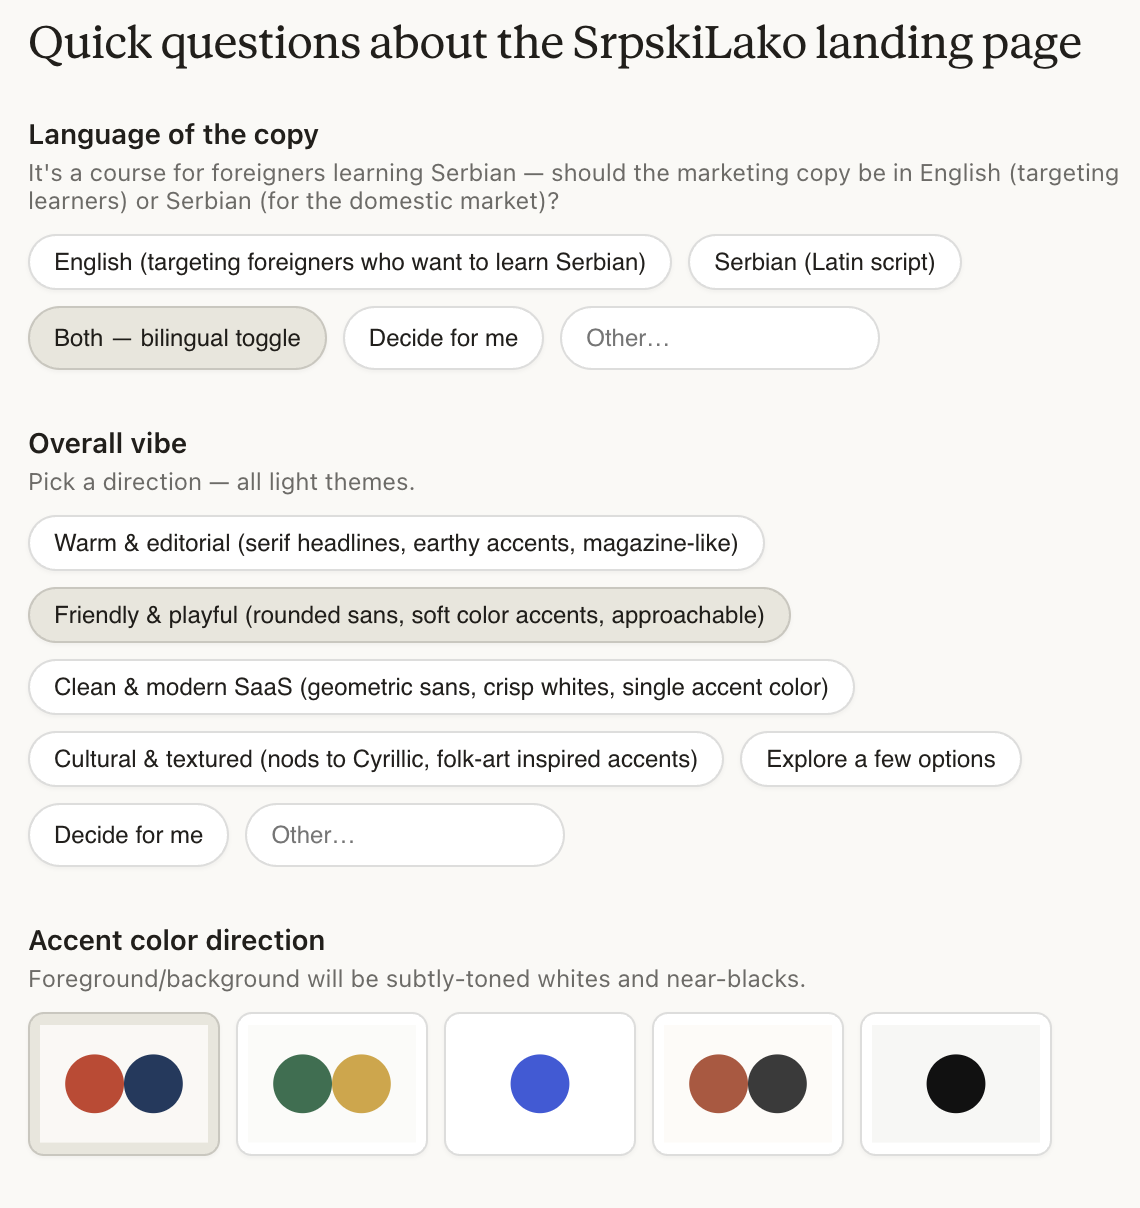Image resolution: width=1140 pixels, height=1208 pixels.
Task: Click Other input field in the language section
Action: coord(719,338)
